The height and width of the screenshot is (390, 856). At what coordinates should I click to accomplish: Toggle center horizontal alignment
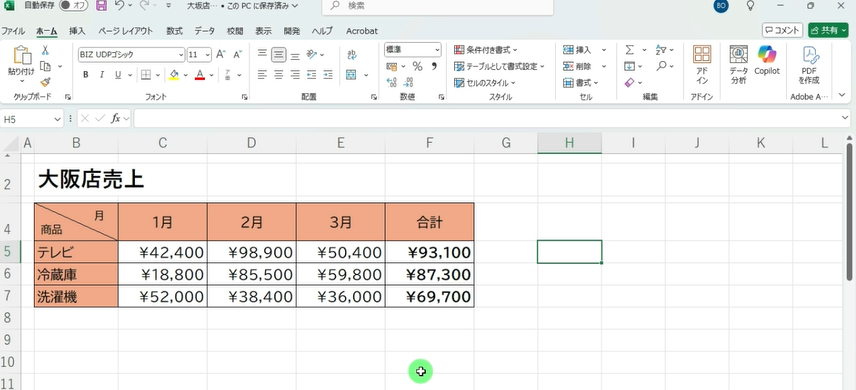click(278, 75)
